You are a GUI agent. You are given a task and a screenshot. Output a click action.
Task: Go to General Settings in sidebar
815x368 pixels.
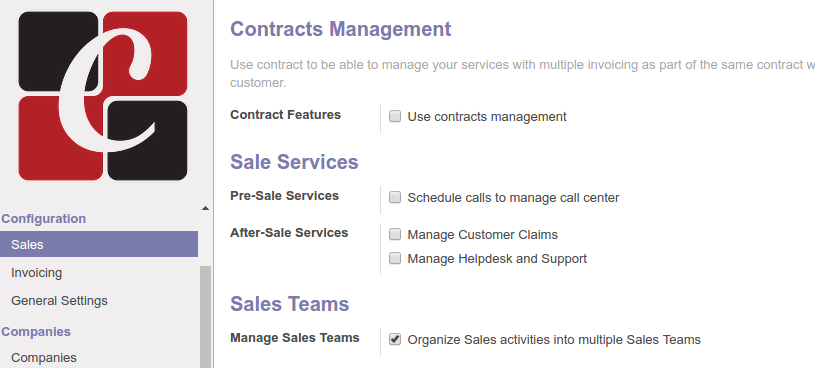pyautogui.click(x=59, y=301)
